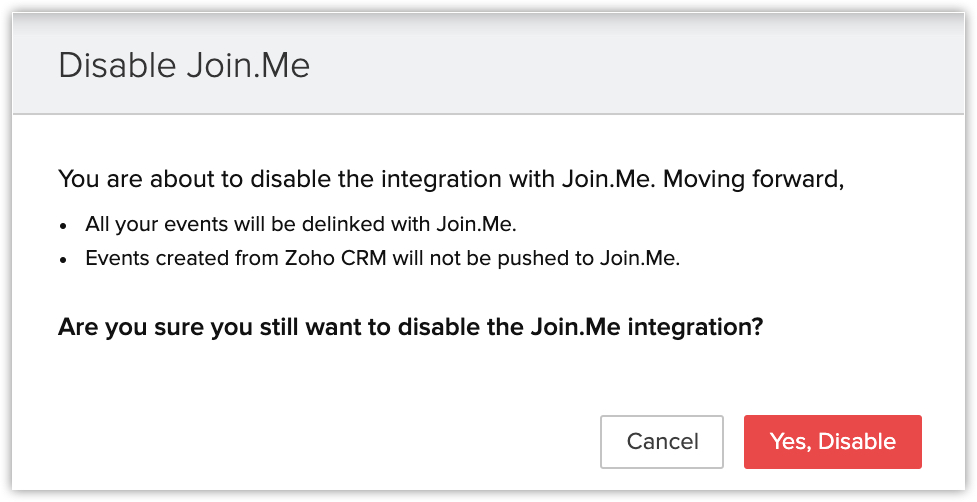The height and width of the screenshot is (502, 977).
Task: Confirm with the "Yes, Disable" button
Action: 832,442
